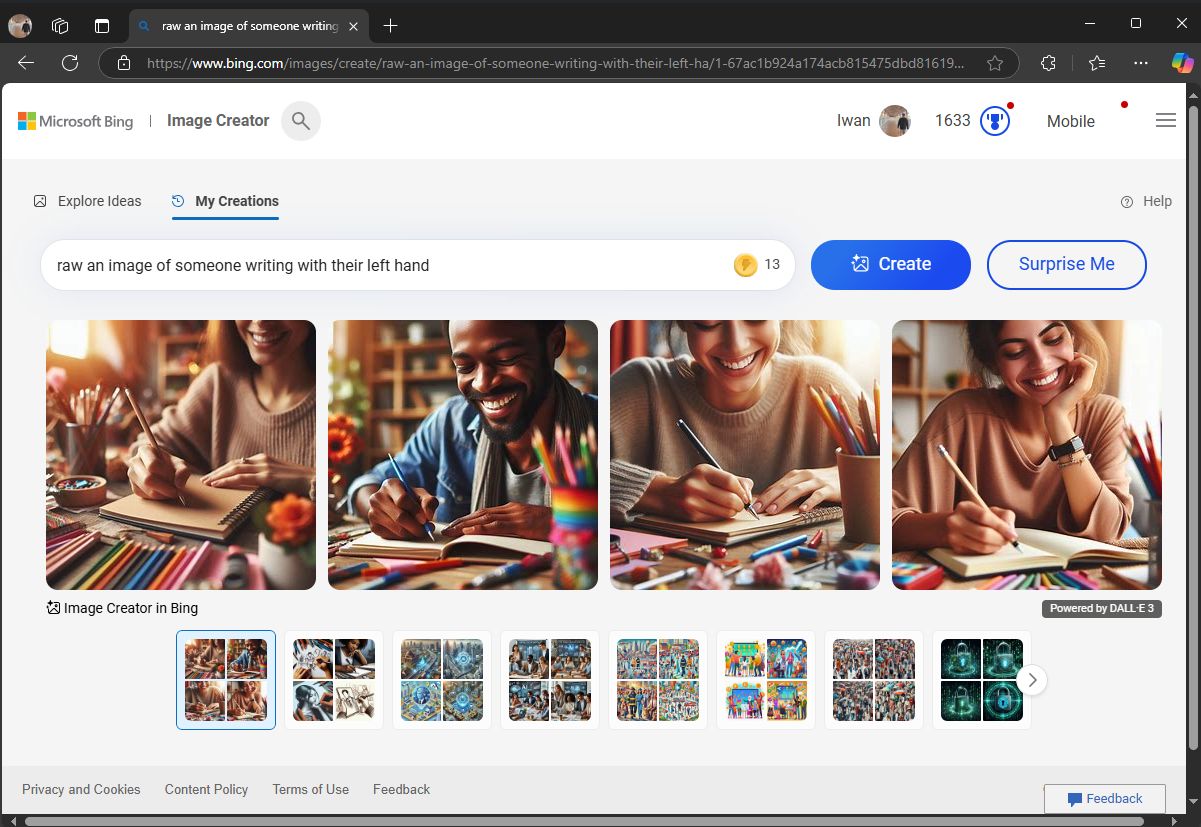Click the next arrow in history carousel
The height and width of the screenshot is (827, 1201).
click(1032, 681)
